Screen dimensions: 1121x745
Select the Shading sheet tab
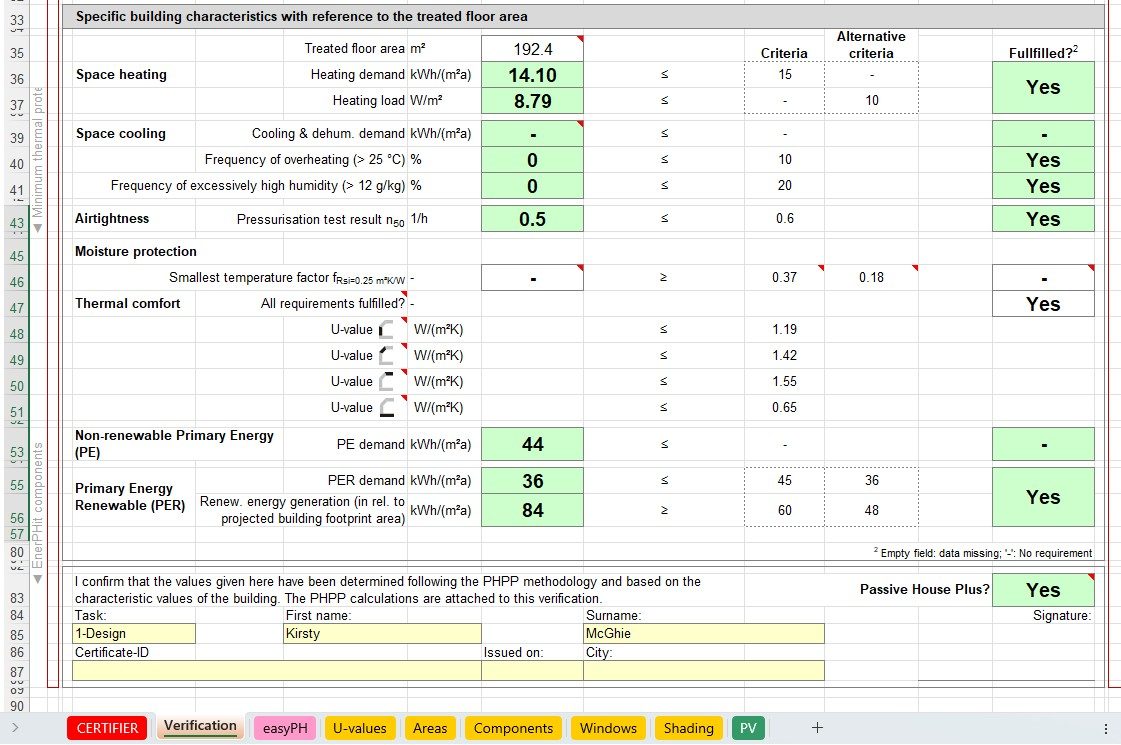(688, 728)
